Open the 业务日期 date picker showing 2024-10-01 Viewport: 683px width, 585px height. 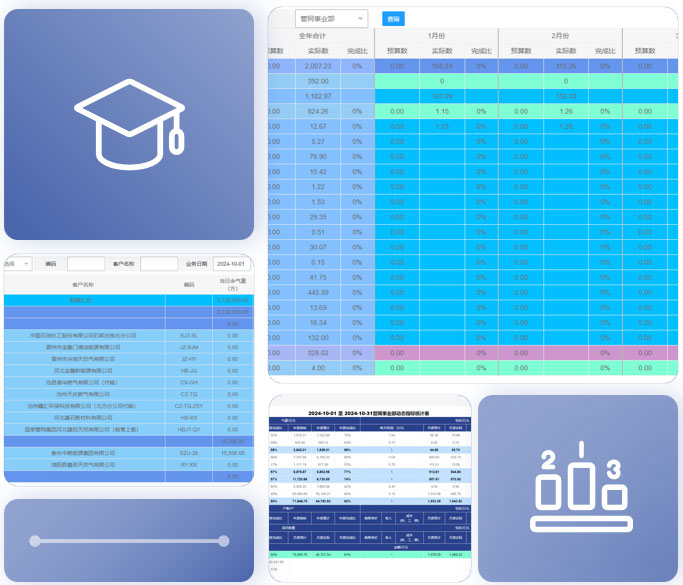click(x=234, y=264)
